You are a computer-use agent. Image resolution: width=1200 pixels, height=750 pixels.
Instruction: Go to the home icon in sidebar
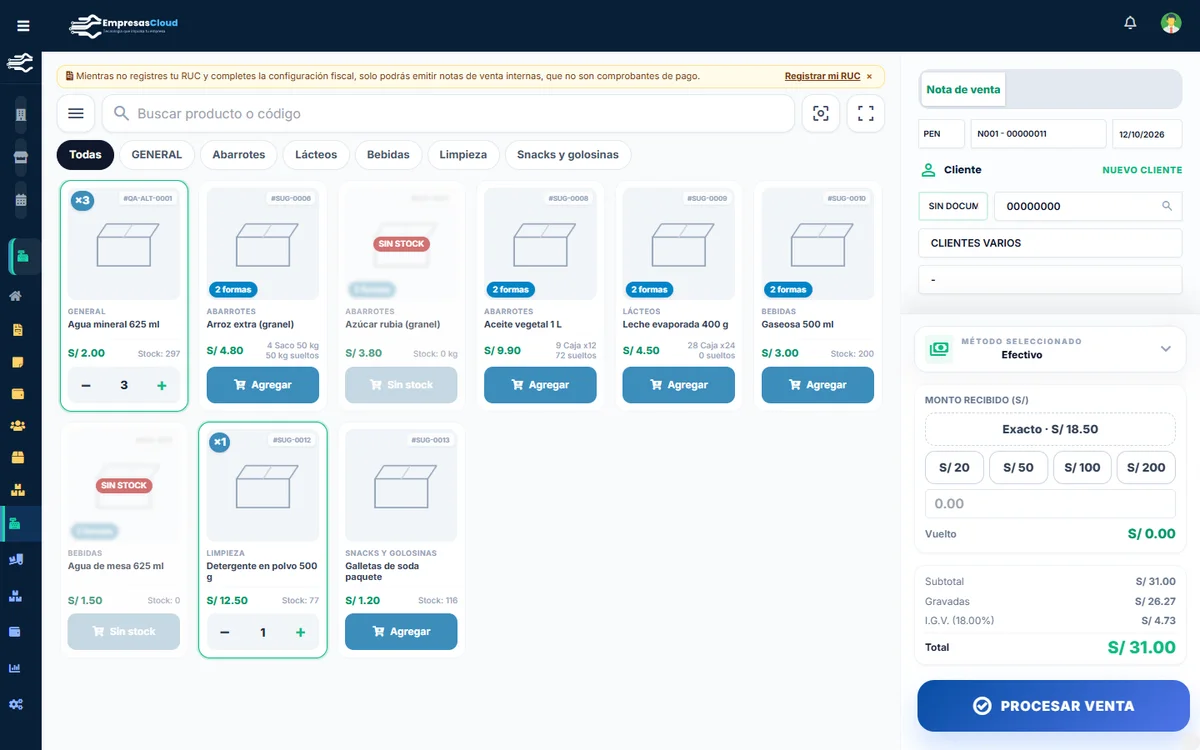point(17,296)
